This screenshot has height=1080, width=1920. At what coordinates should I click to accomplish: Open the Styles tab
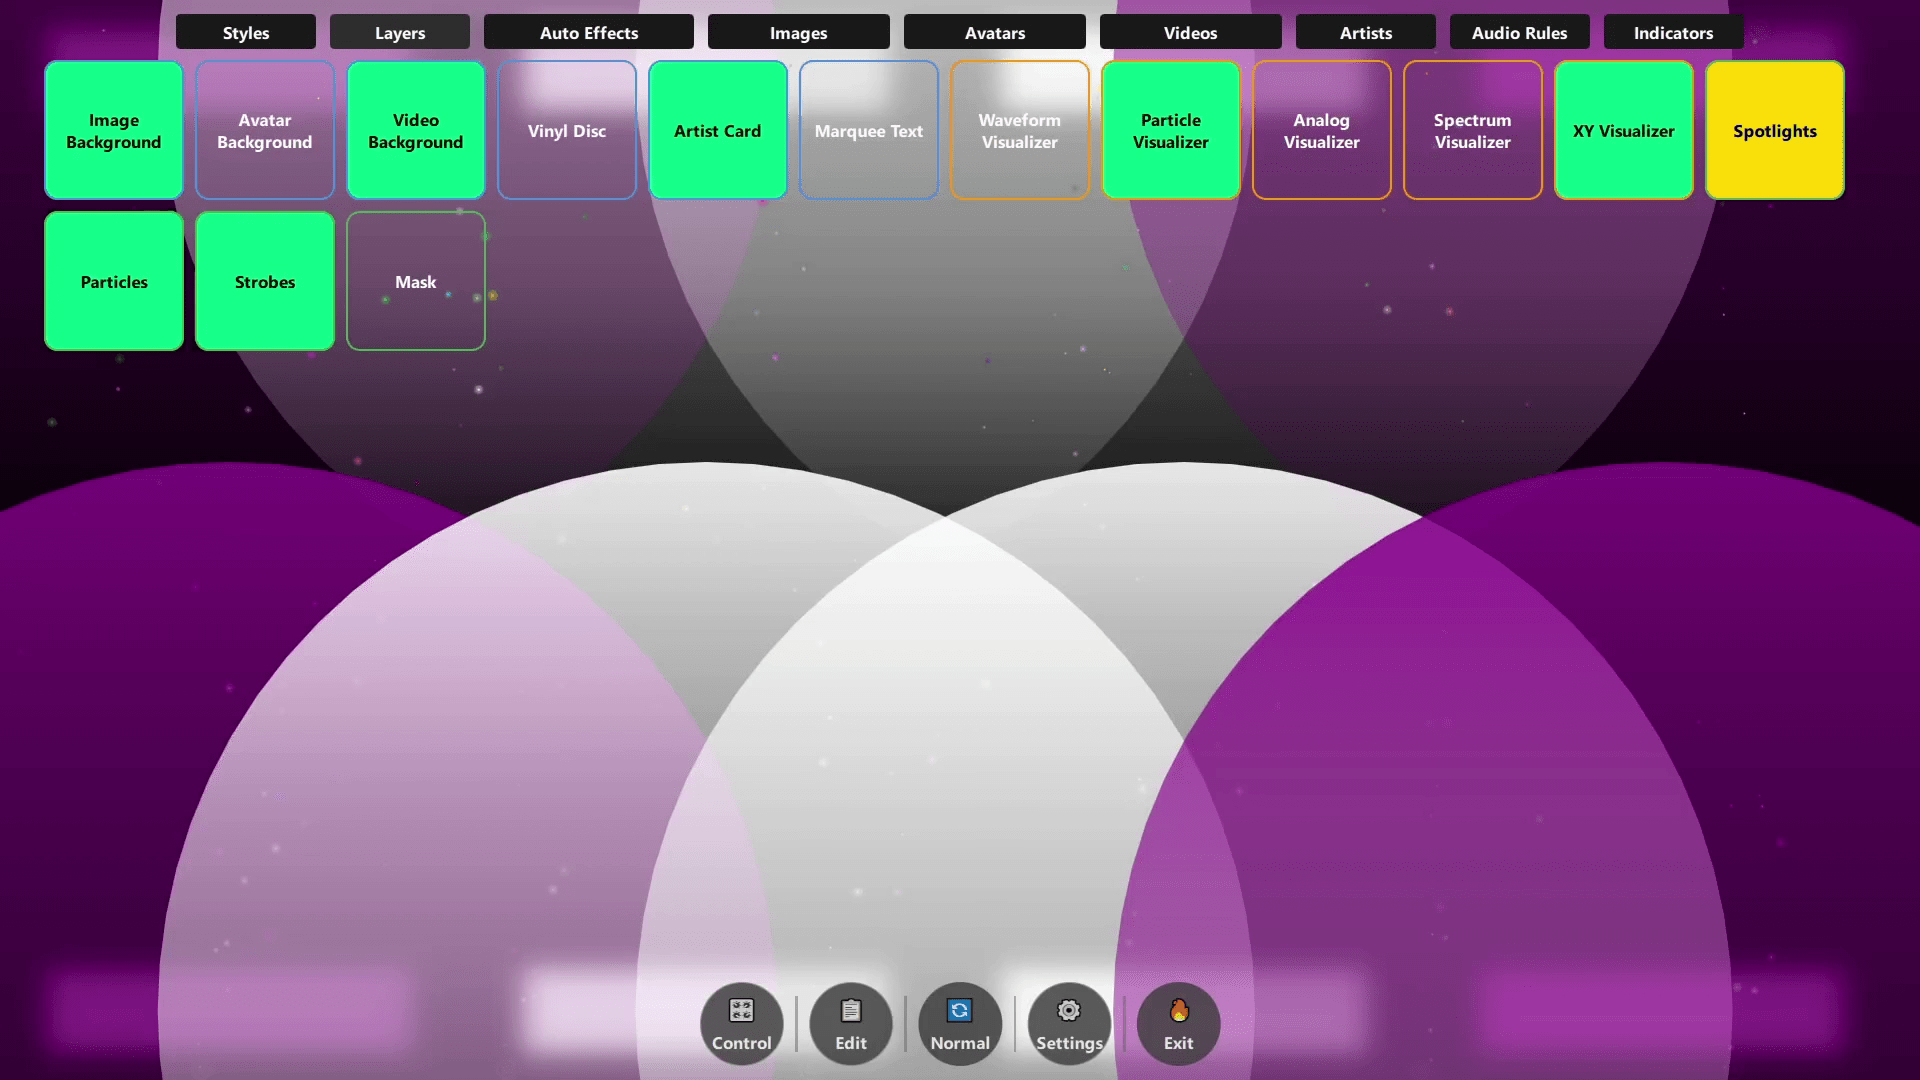click(246, 33)
